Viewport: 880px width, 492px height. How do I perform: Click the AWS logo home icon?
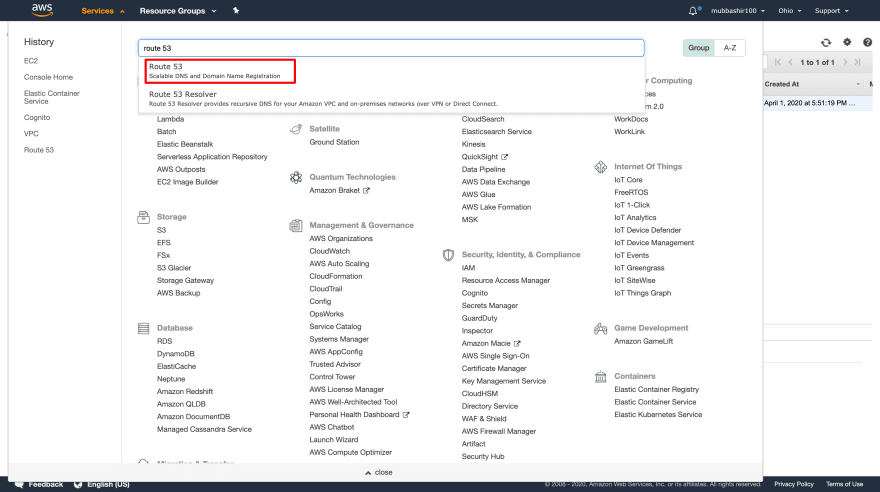pos(42,10)
